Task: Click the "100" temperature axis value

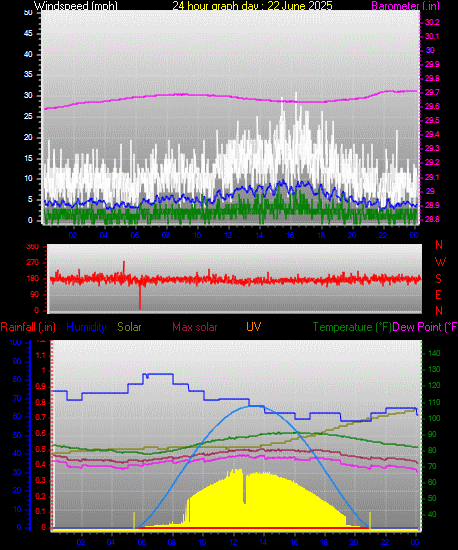Action: tap(435, 418)
